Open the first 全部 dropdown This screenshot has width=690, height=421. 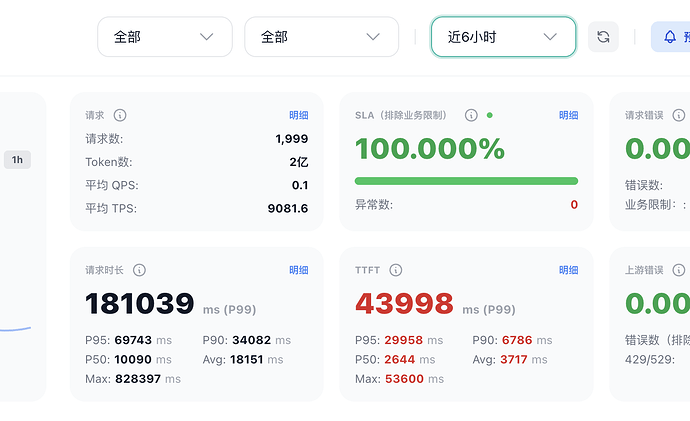165,37
